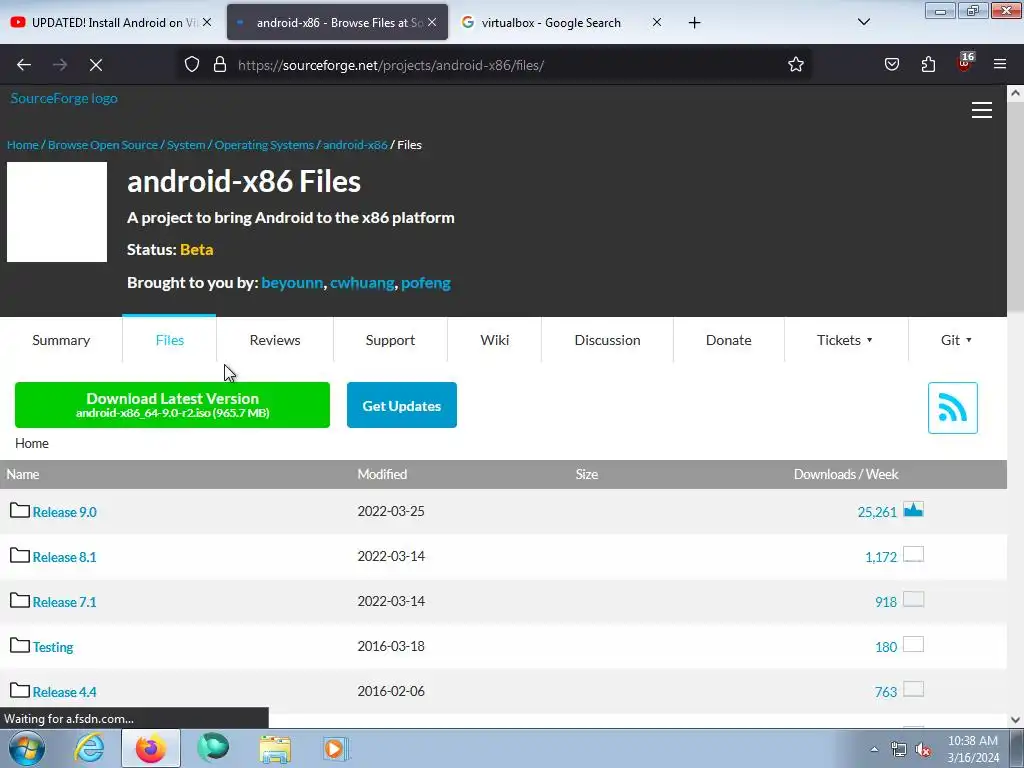Open the Extensions puzzle icon
Screen dimensions: 1024x768
[928, 65]
